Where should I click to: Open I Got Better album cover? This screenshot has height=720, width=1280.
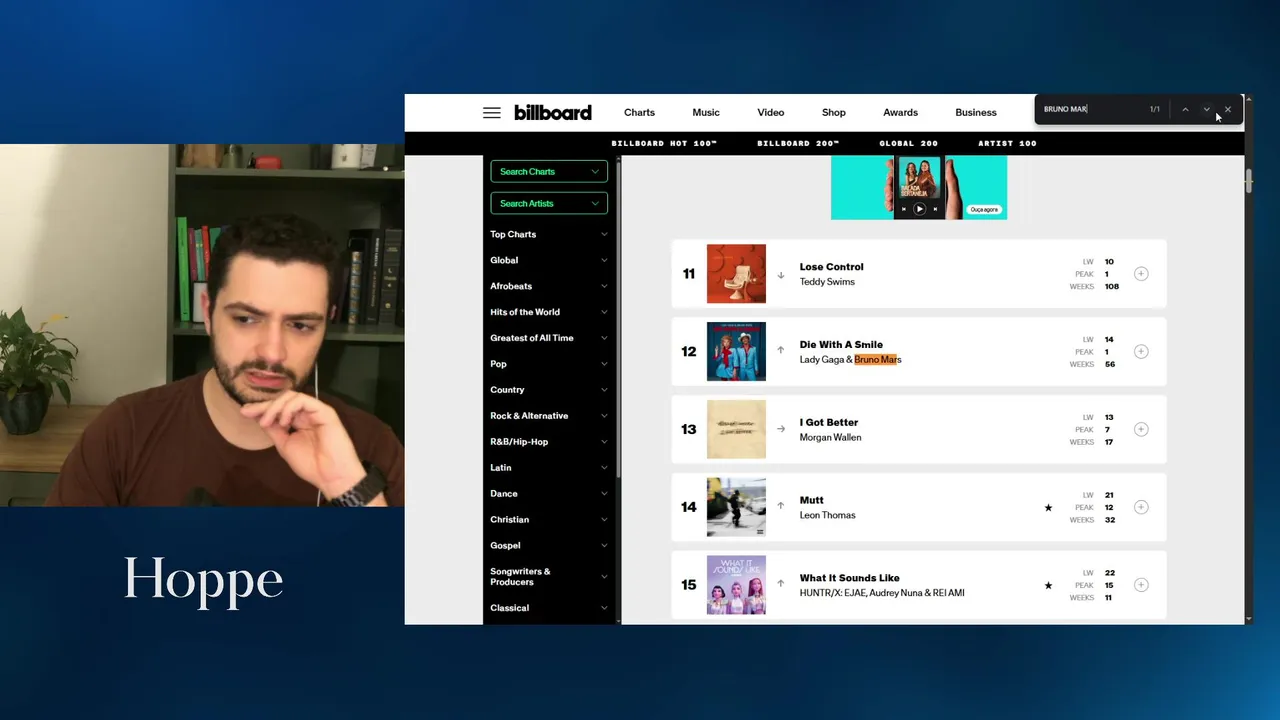click(736, 429)
